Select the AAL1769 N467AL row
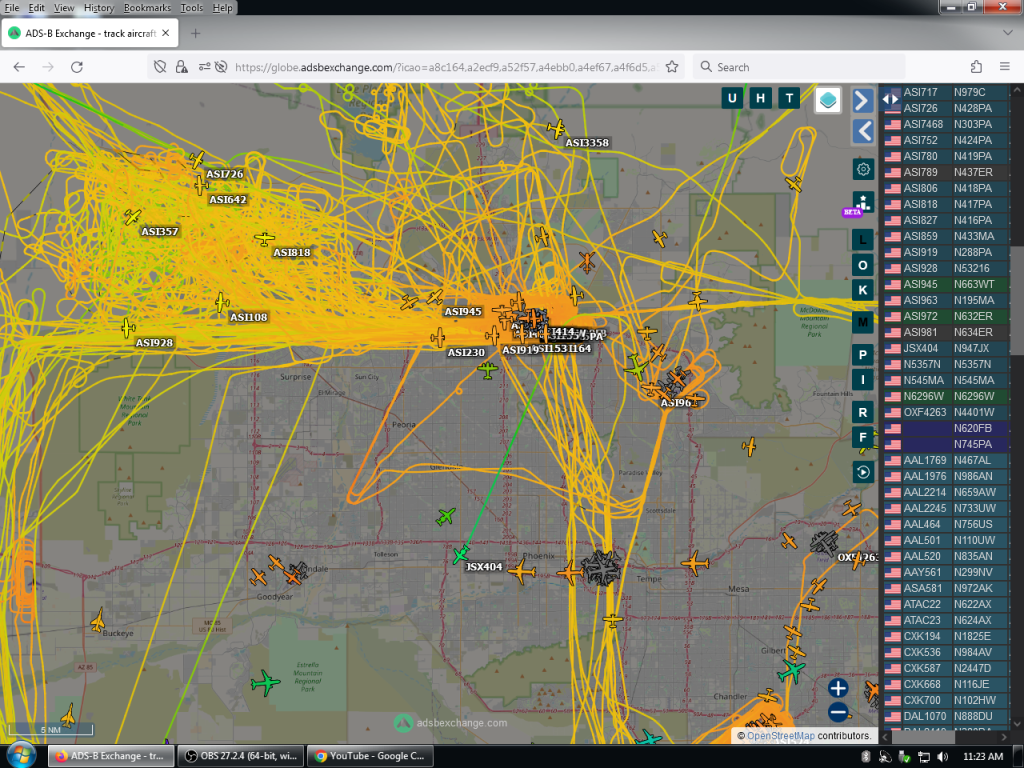Screen dimensions: 1024x768 tap(945, 460)
